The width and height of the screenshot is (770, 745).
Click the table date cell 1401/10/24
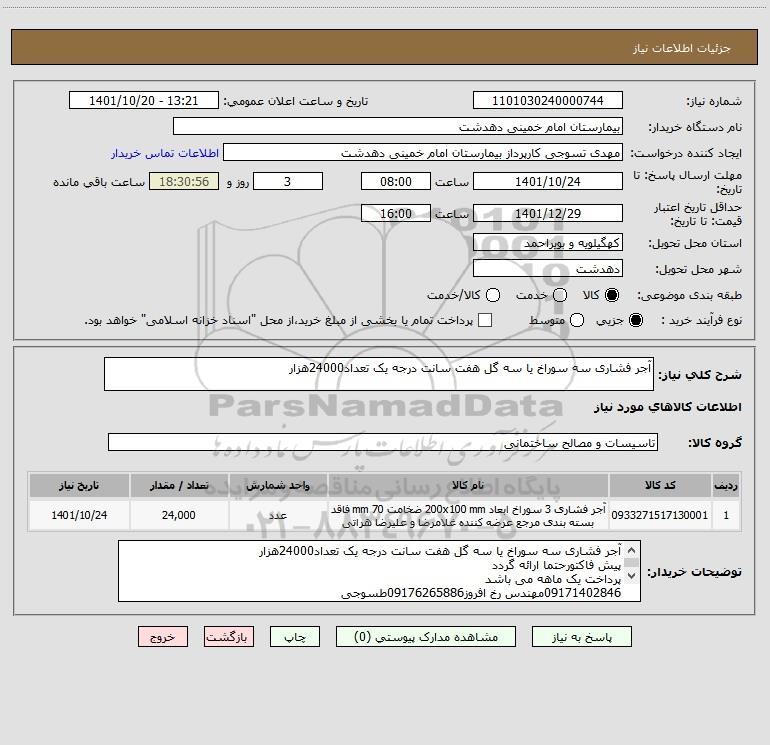pos(79,515)
